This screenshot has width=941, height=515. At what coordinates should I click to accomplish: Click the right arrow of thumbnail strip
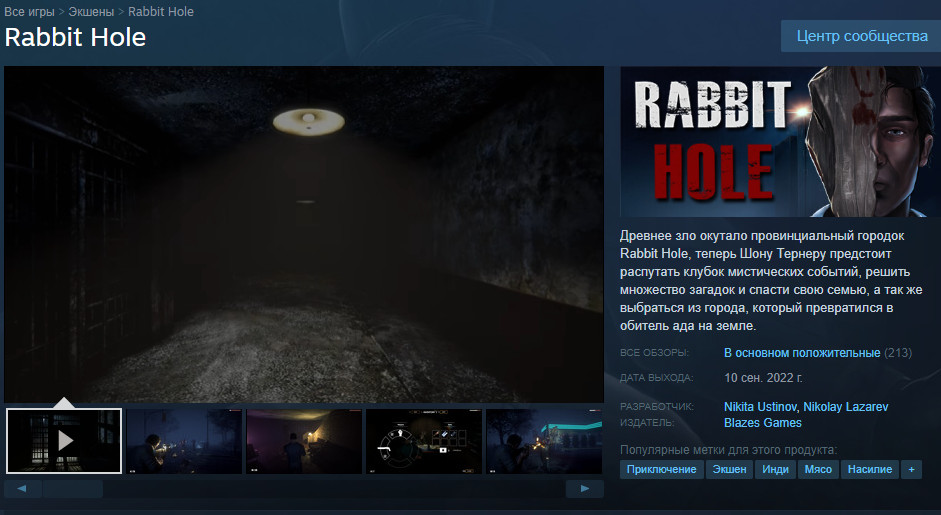click(585, 489)
